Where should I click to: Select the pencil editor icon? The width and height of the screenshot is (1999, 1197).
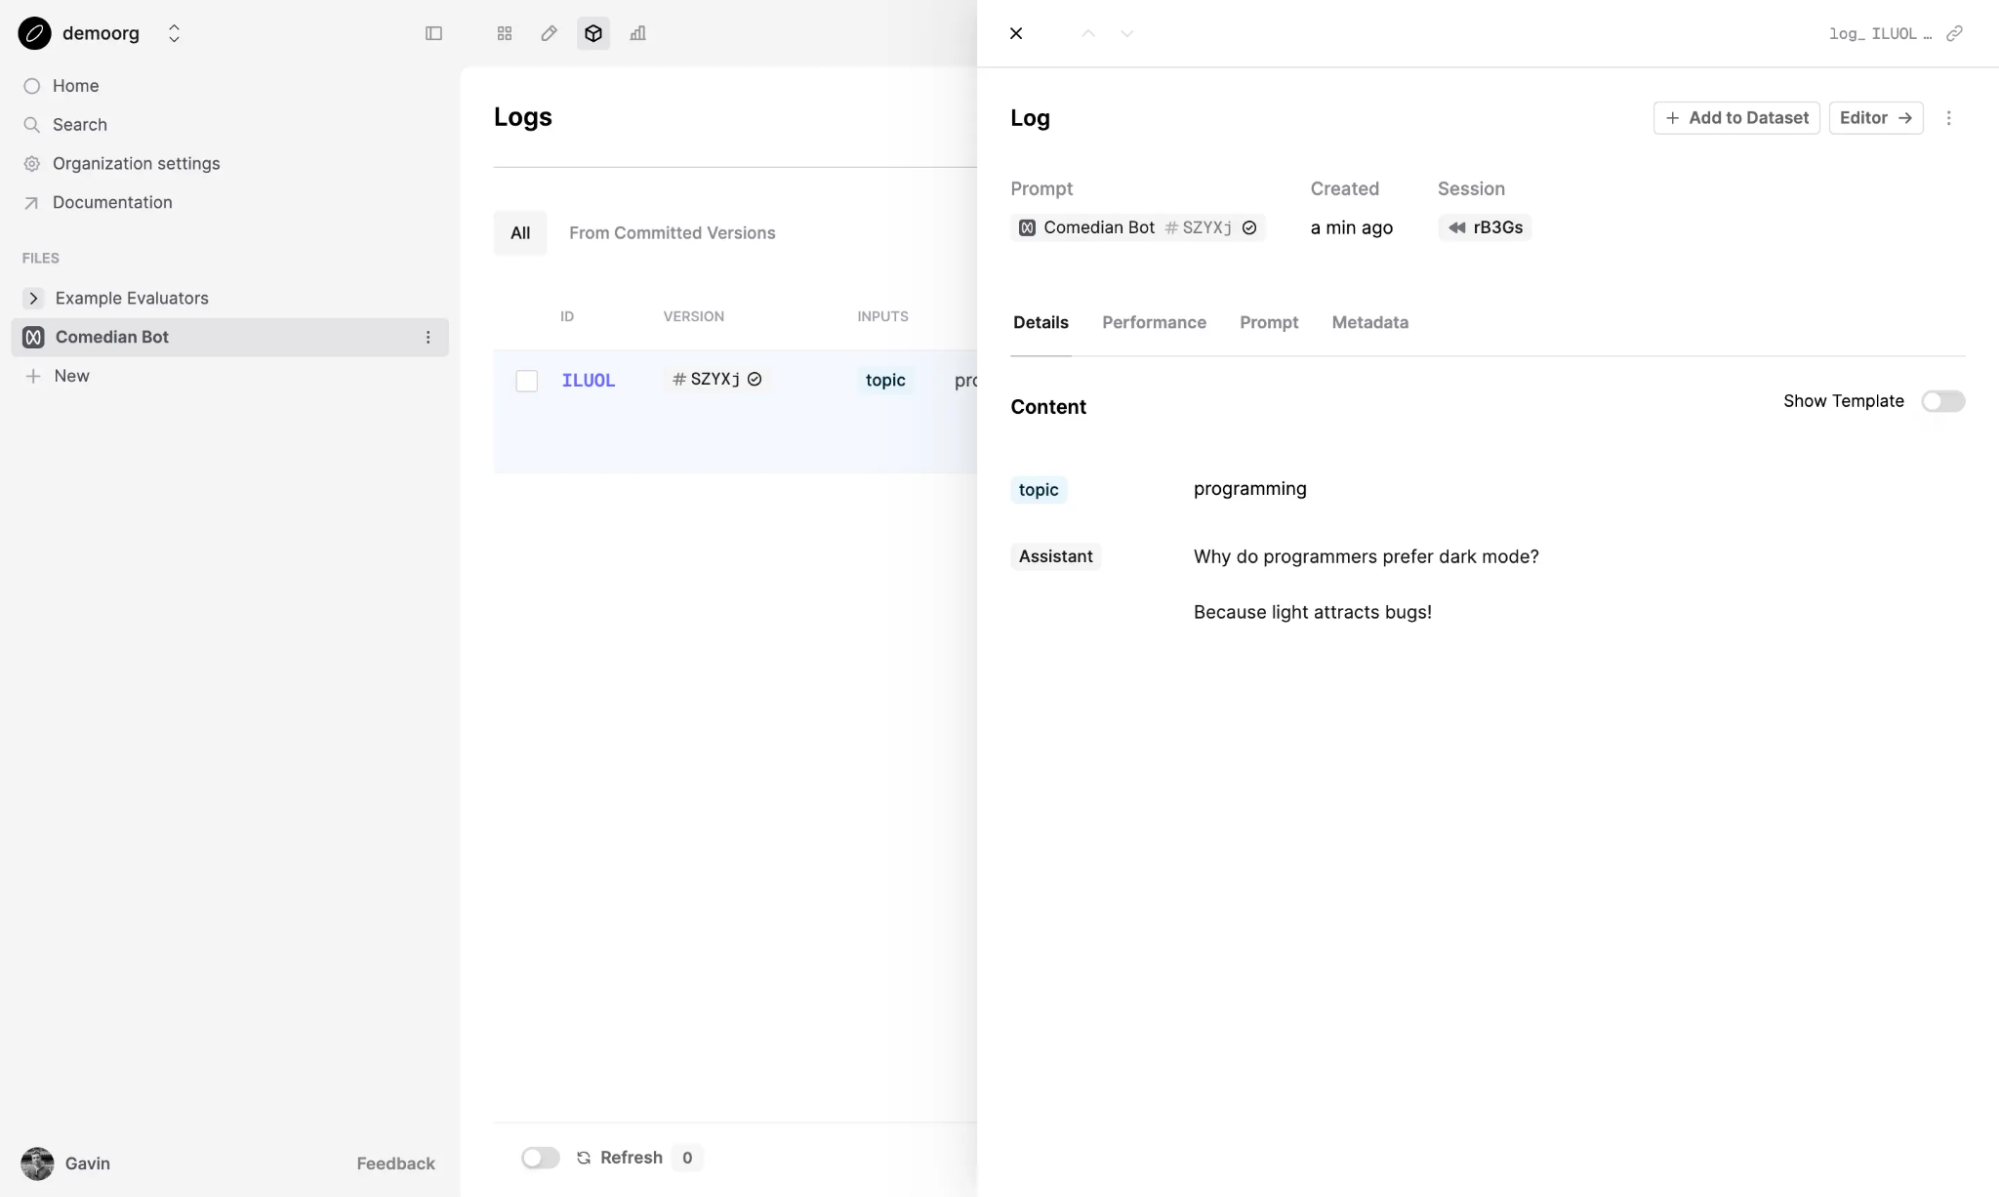point(548,33)
